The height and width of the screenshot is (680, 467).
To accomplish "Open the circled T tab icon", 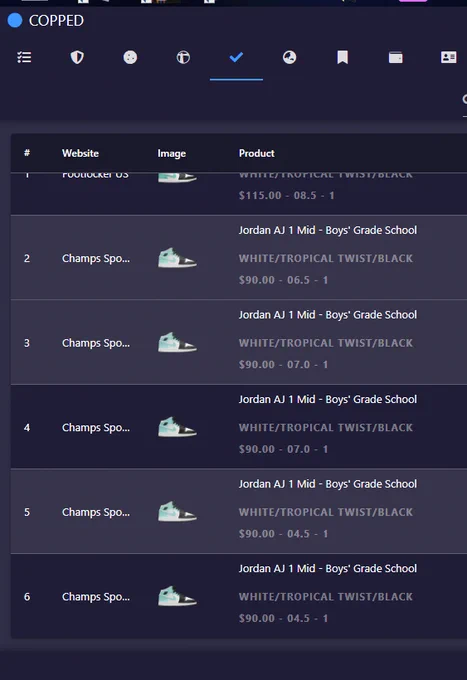I will coord(183,57).
